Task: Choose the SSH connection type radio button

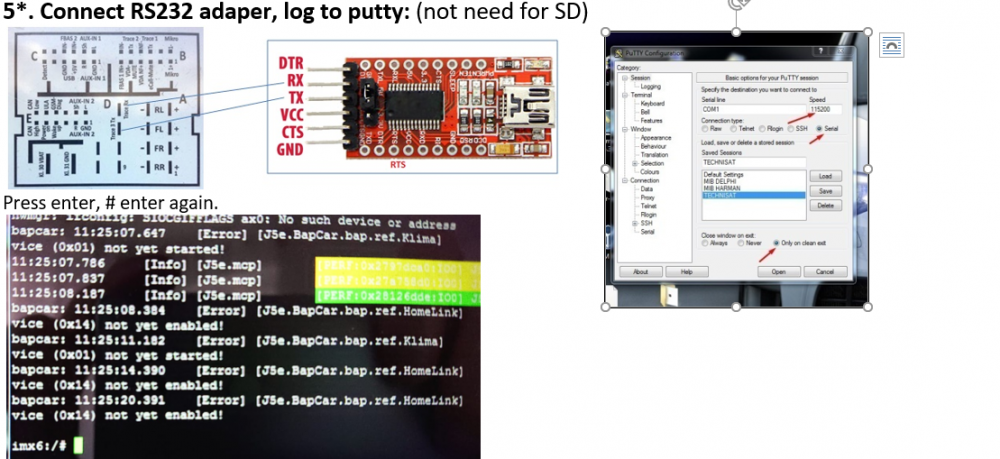Action: pyautogui.click(x=791, y=129)
